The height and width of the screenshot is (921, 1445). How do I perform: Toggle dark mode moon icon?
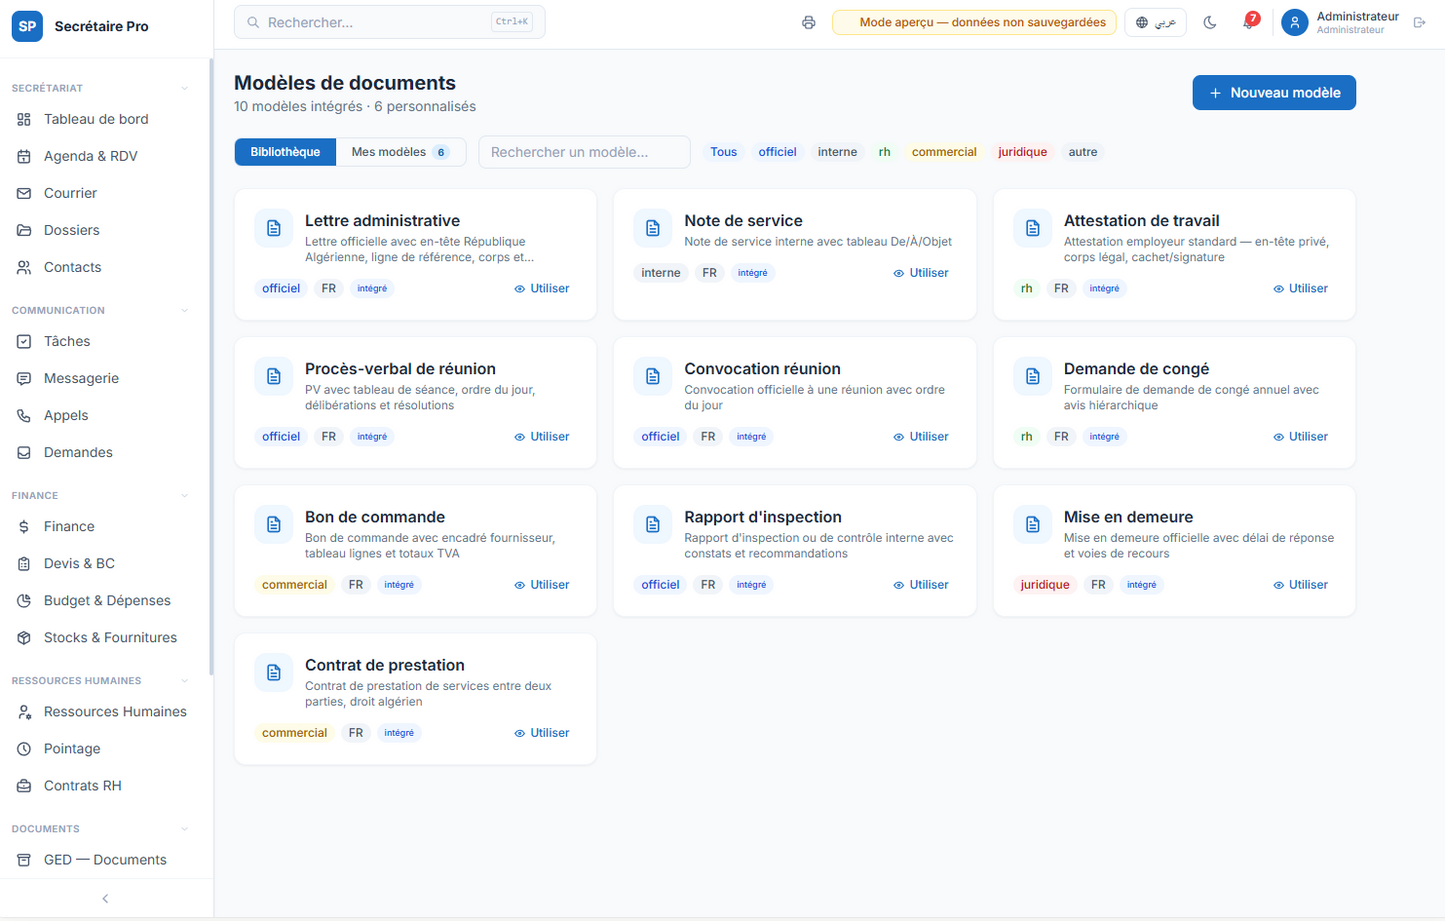1210,22
